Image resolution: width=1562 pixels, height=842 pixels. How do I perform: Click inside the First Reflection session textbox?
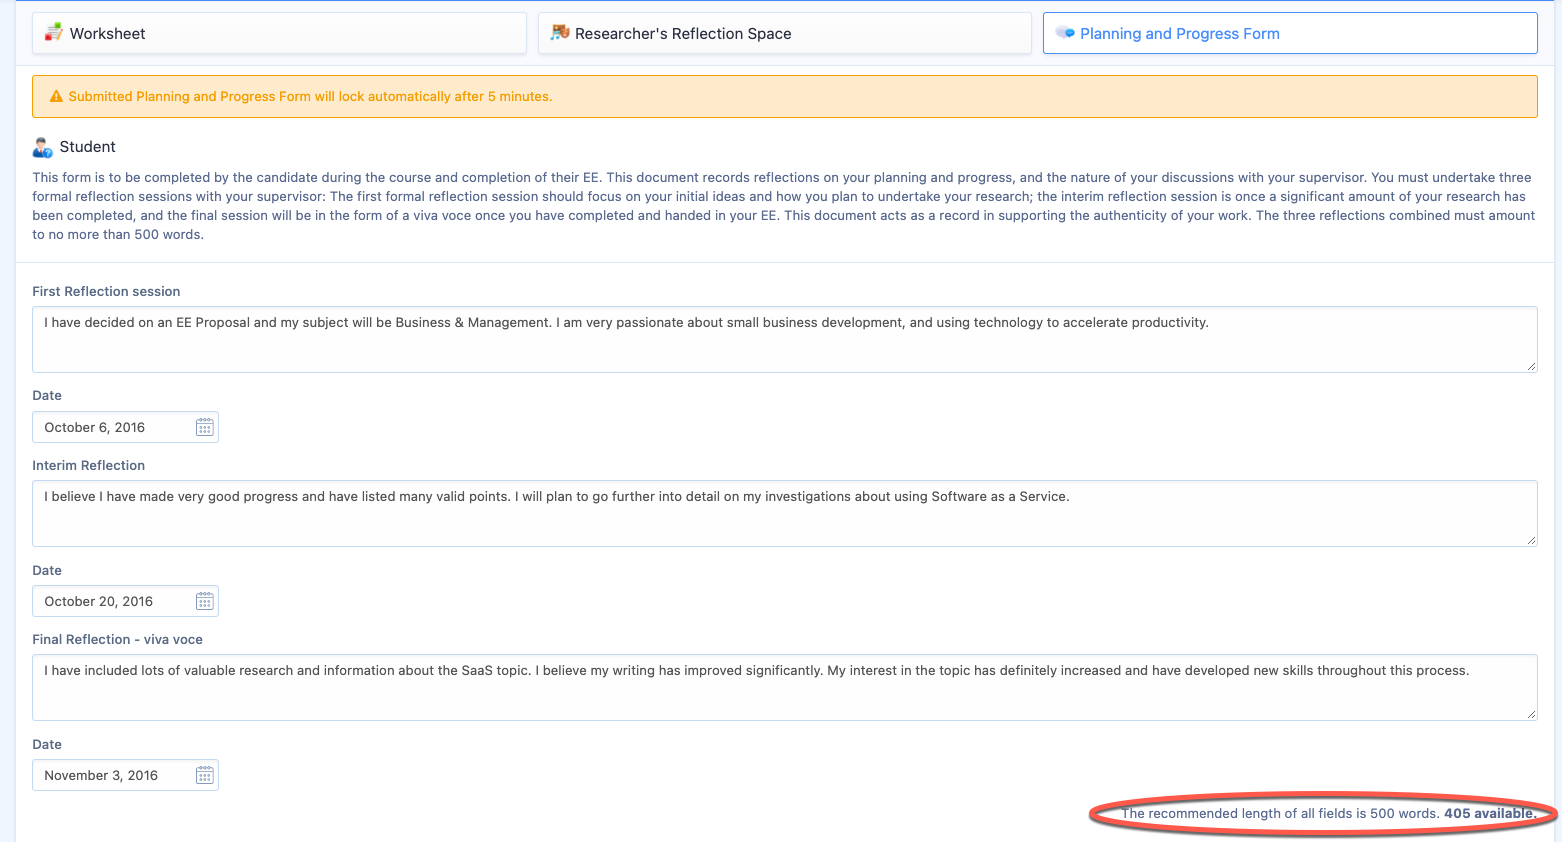[x=784, y=340]
